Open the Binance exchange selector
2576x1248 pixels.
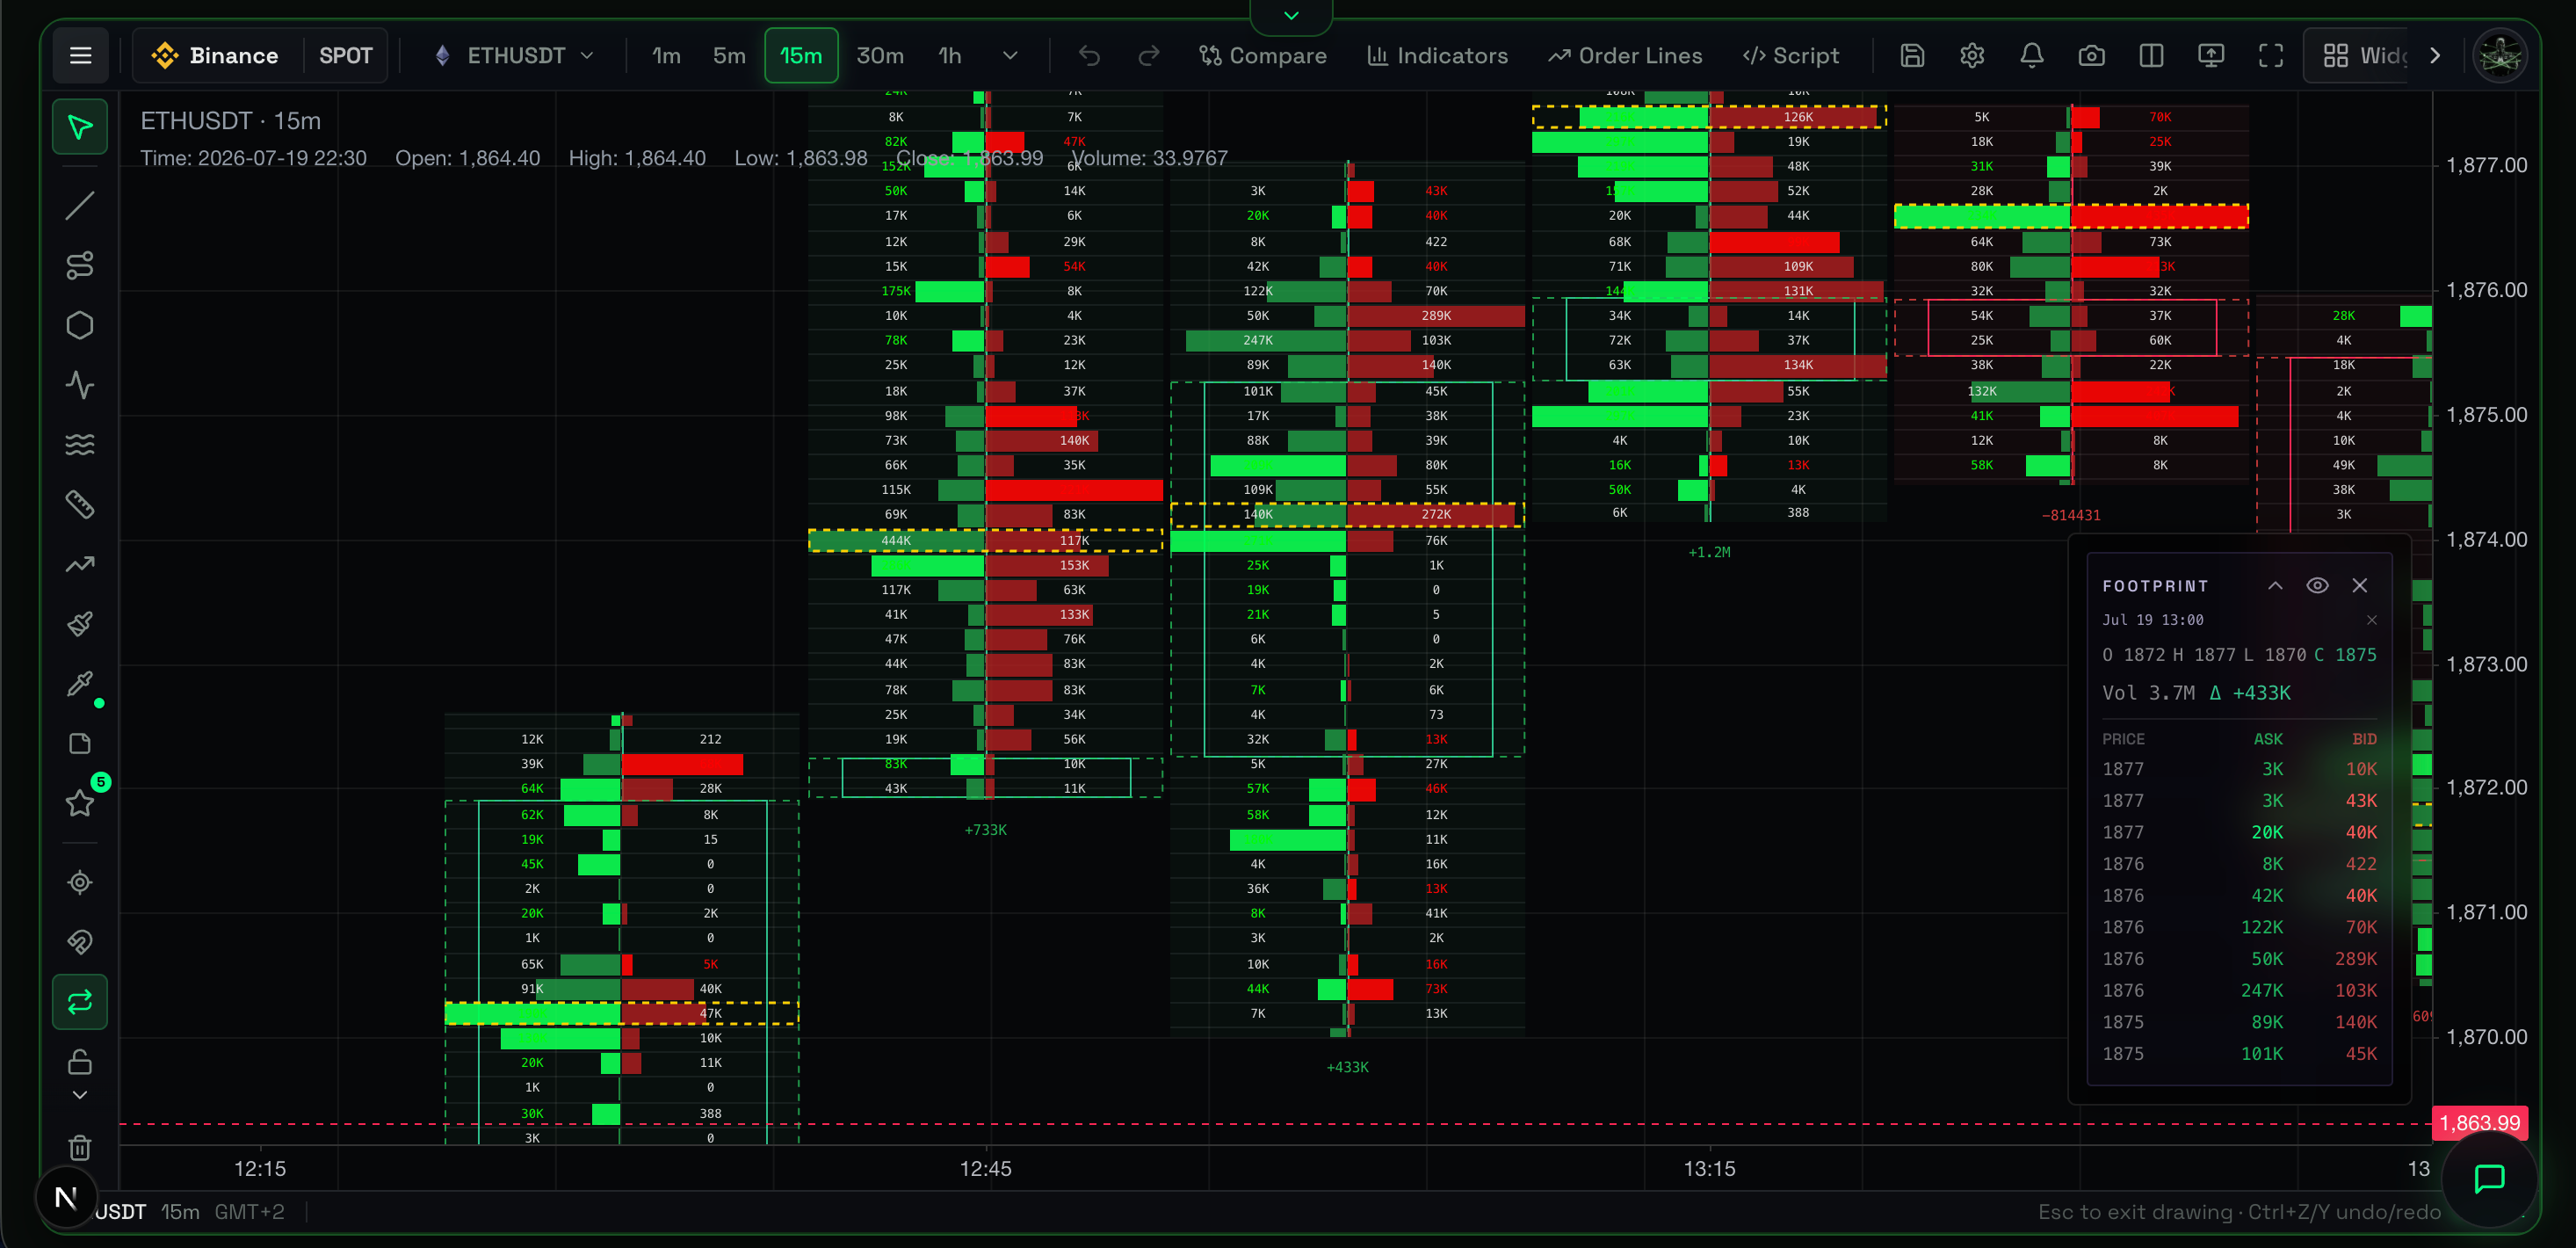(215, 56)
